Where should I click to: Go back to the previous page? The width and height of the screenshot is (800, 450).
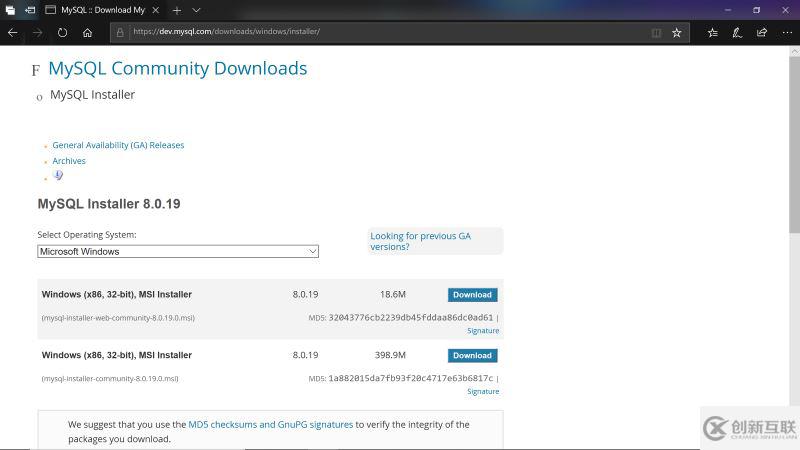click(13, 33)
